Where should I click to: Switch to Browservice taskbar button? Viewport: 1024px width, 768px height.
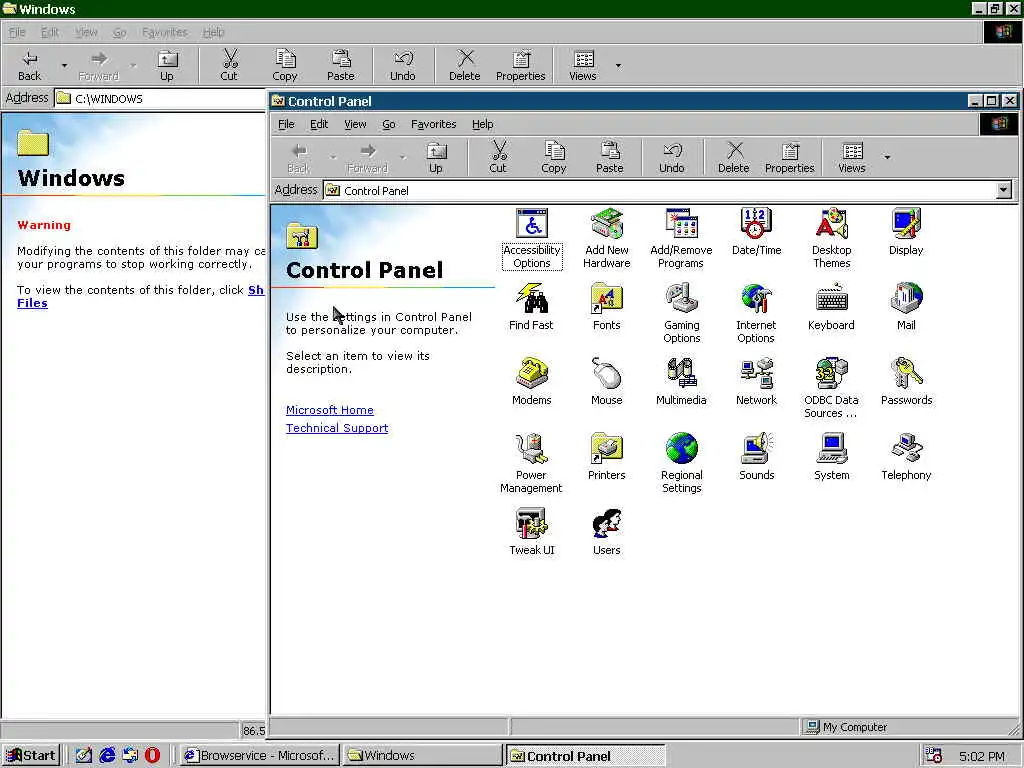[259, 756]
